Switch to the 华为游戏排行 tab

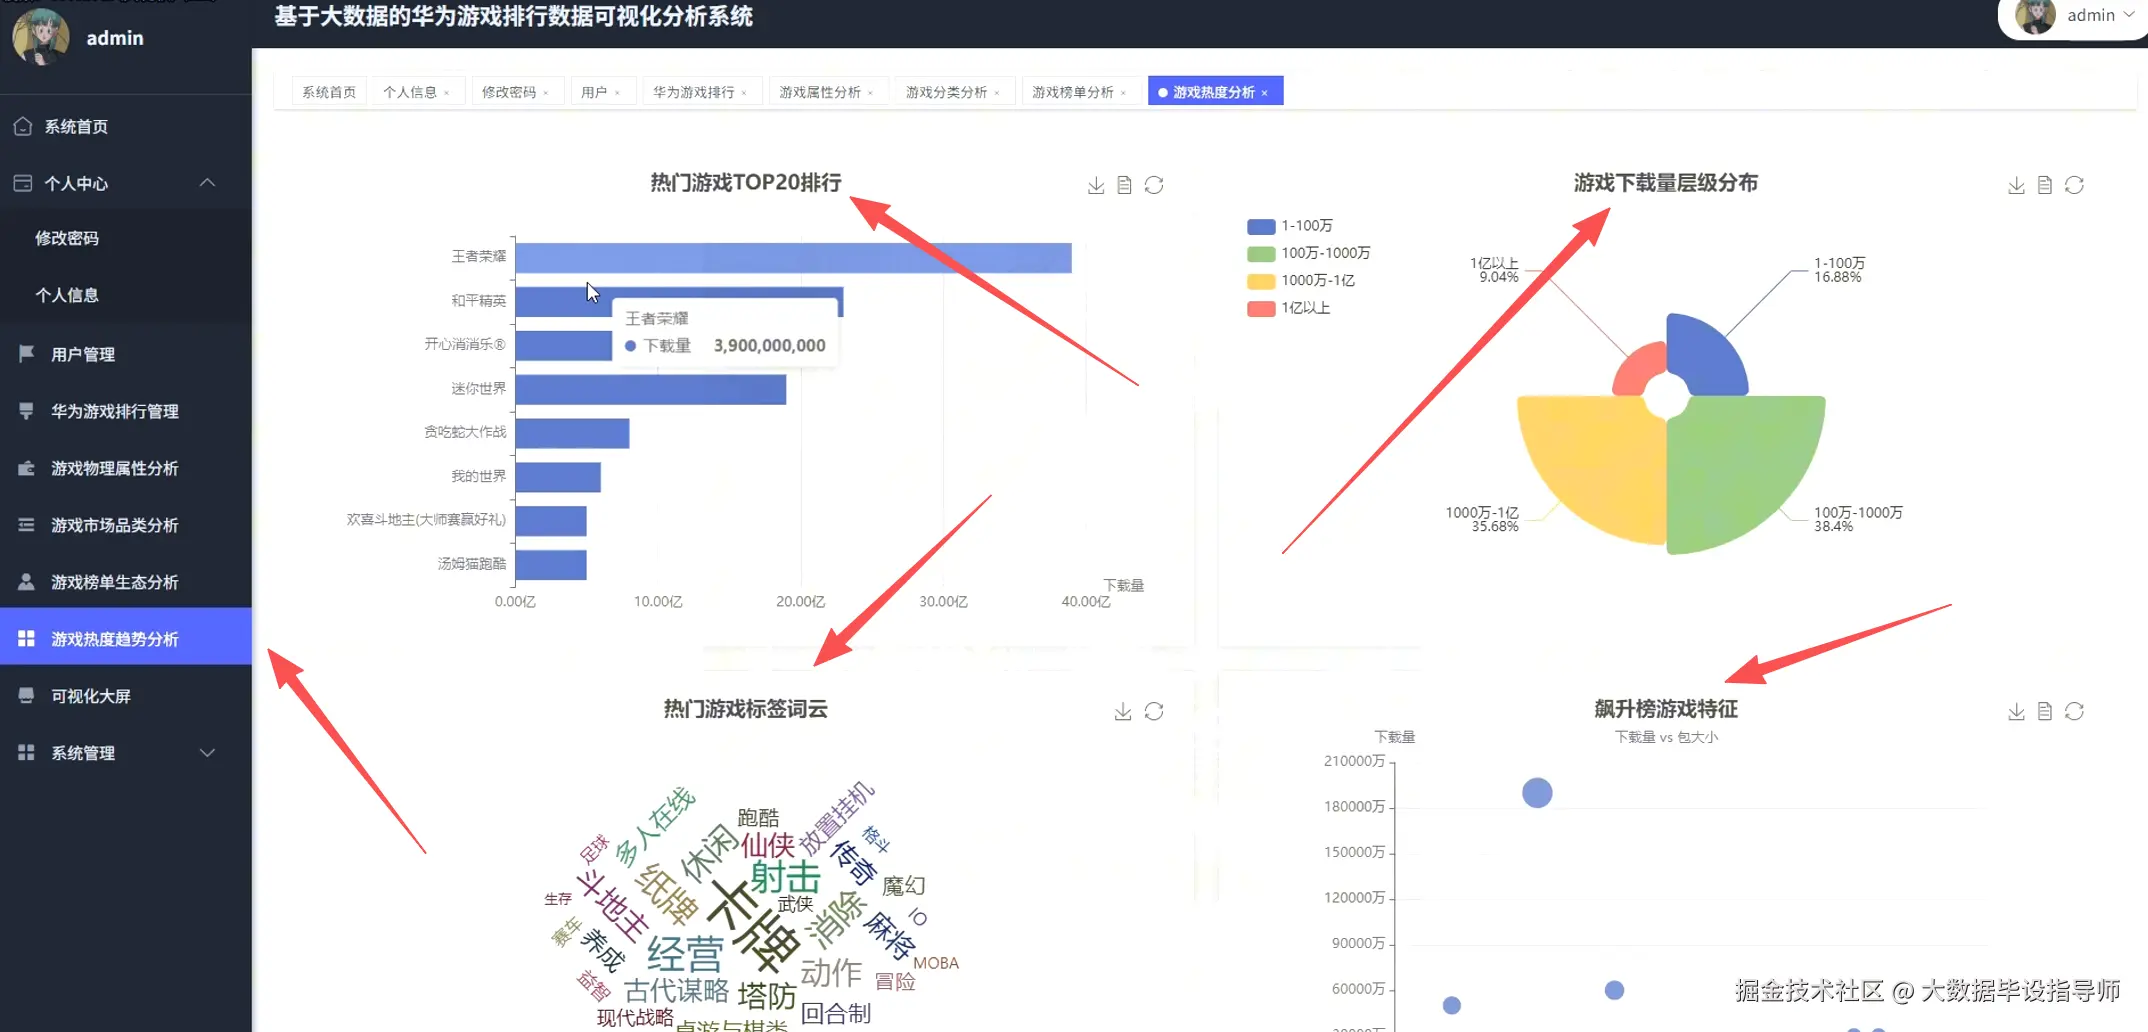695,91
